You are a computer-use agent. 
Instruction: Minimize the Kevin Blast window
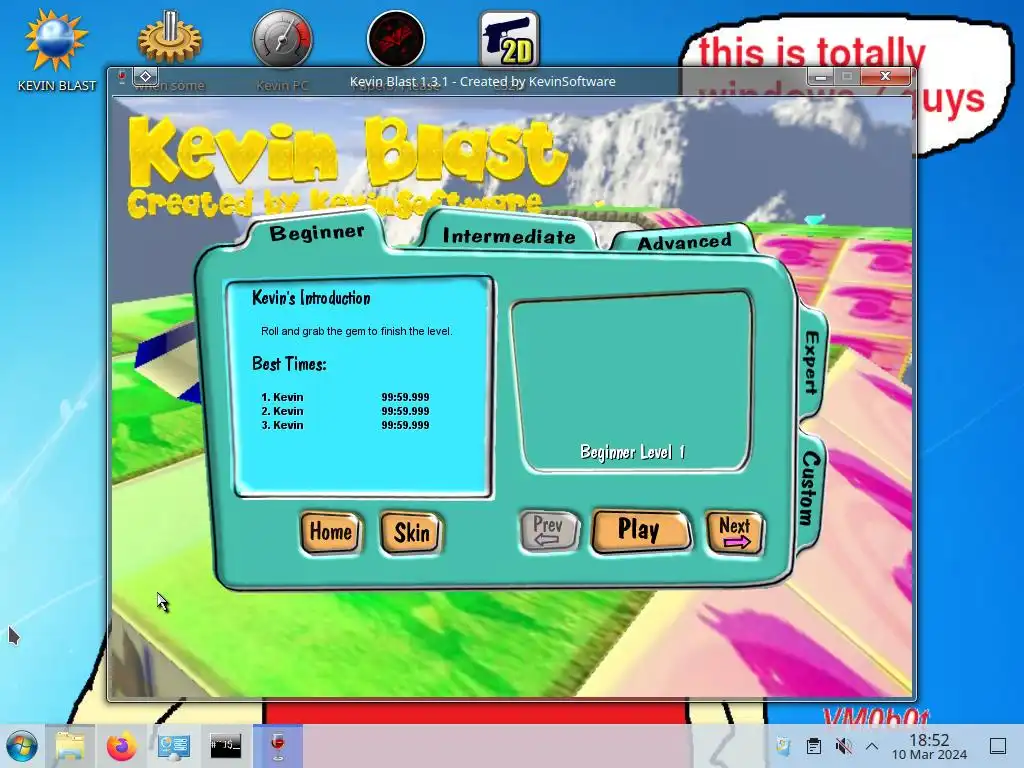coord(820,76)
